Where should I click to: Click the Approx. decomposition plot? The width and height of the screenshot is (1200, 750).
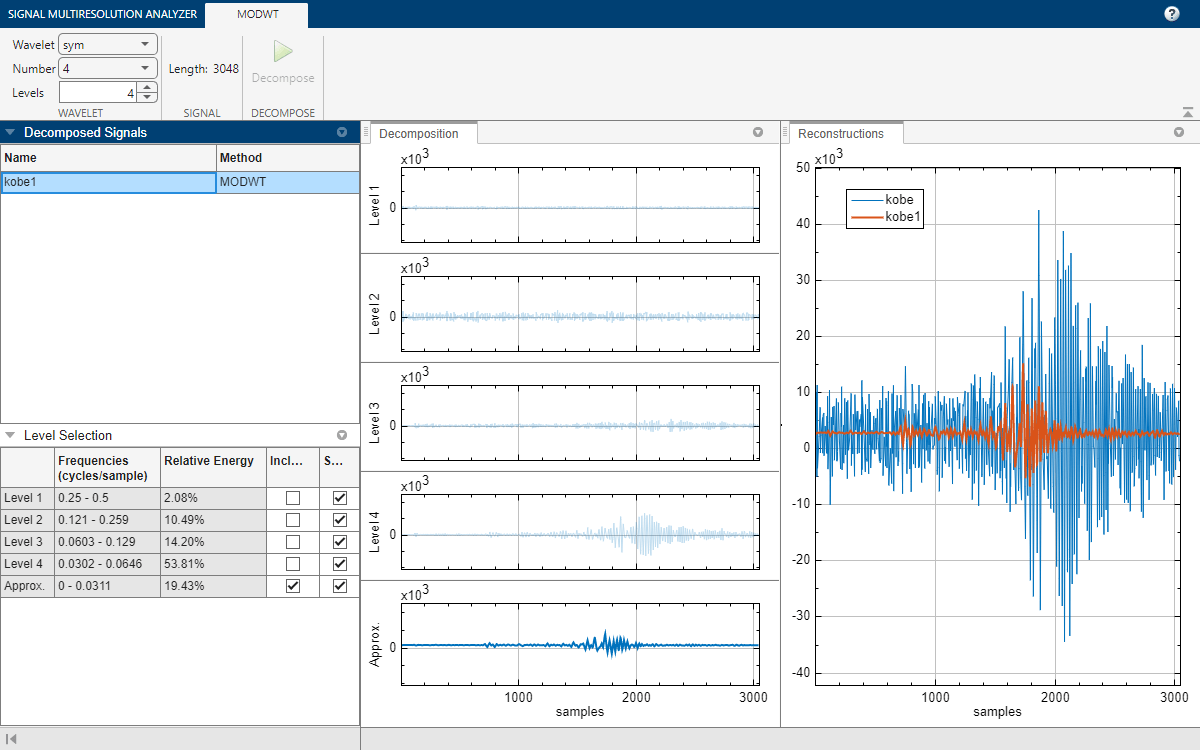(x=579, y=644)
